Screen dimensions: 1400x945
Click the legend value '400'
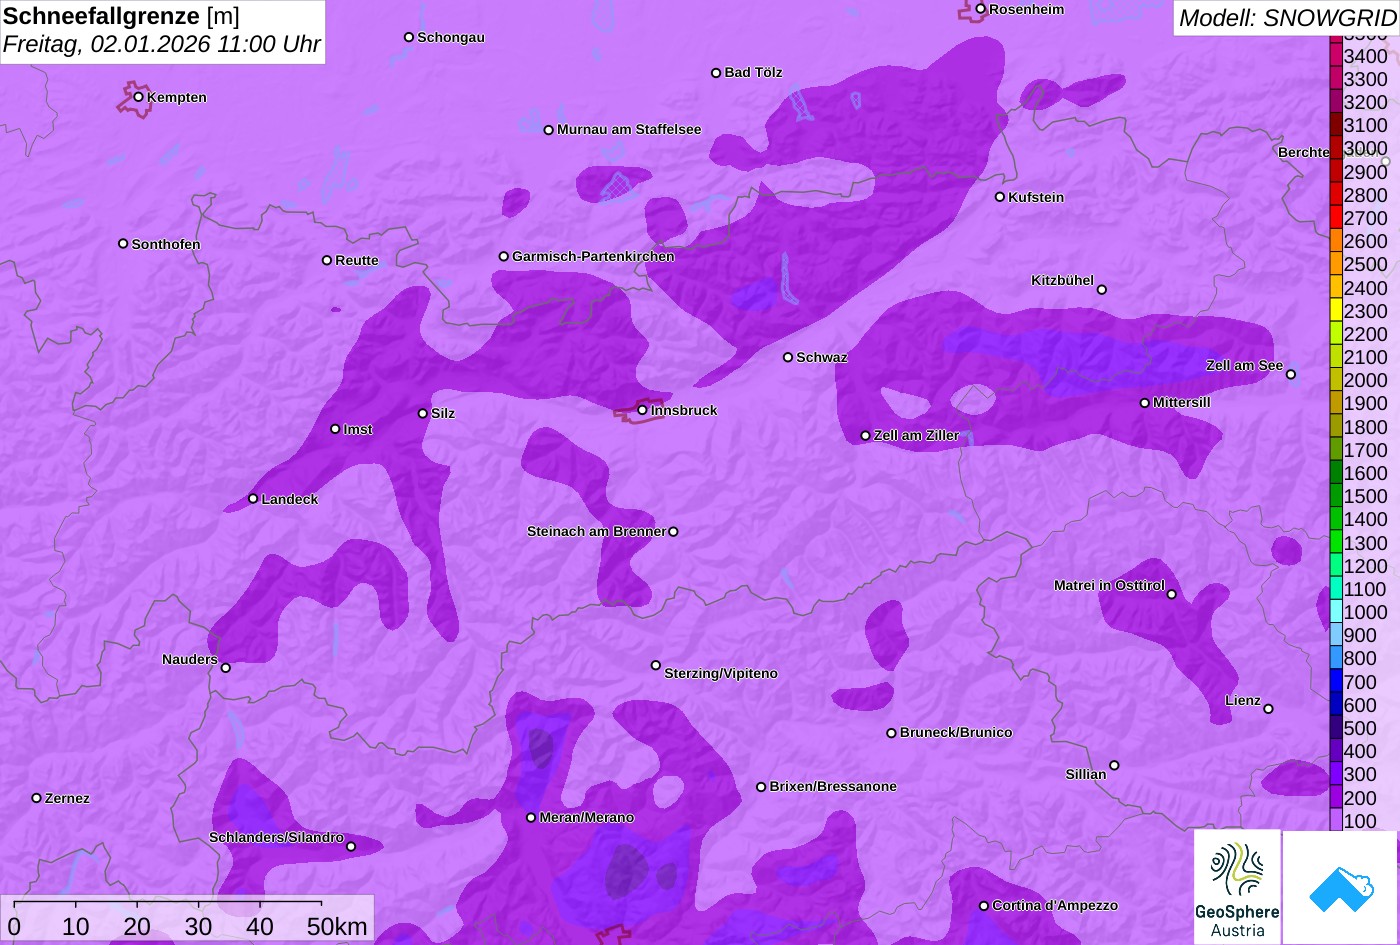1360,751
